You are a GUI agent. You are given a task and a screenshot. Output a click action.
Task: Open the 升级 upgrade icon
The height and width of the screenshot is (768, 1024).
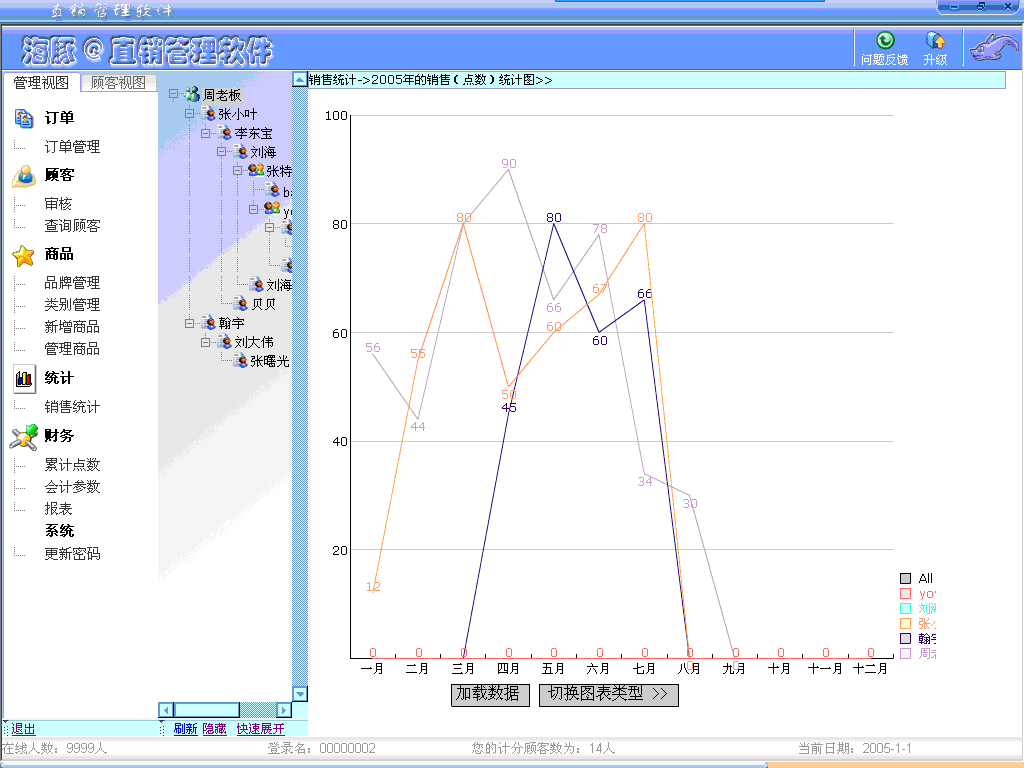pyautogui.click(x=935, y=40)
